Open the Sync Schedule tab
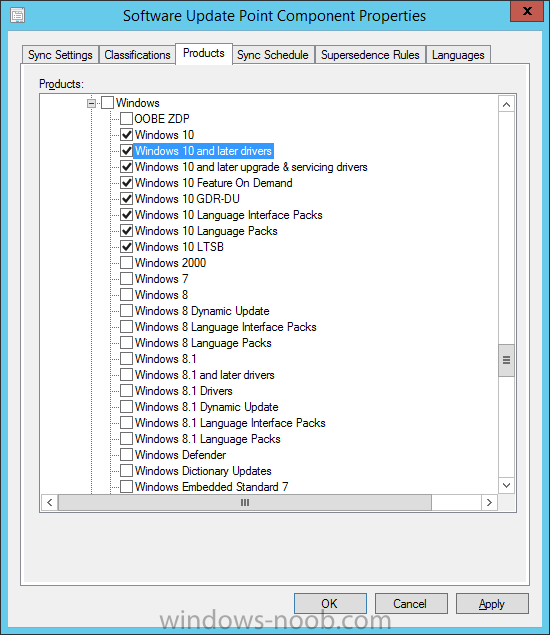Image resolution: width=550 pixels, height=635 pixels. [273, 55]
